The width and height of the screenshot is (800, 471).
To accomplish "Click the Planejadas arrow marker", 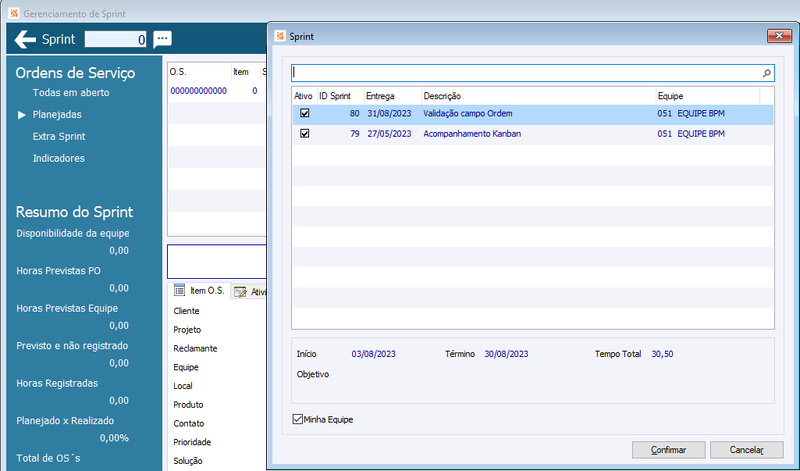I will point(21,115).
